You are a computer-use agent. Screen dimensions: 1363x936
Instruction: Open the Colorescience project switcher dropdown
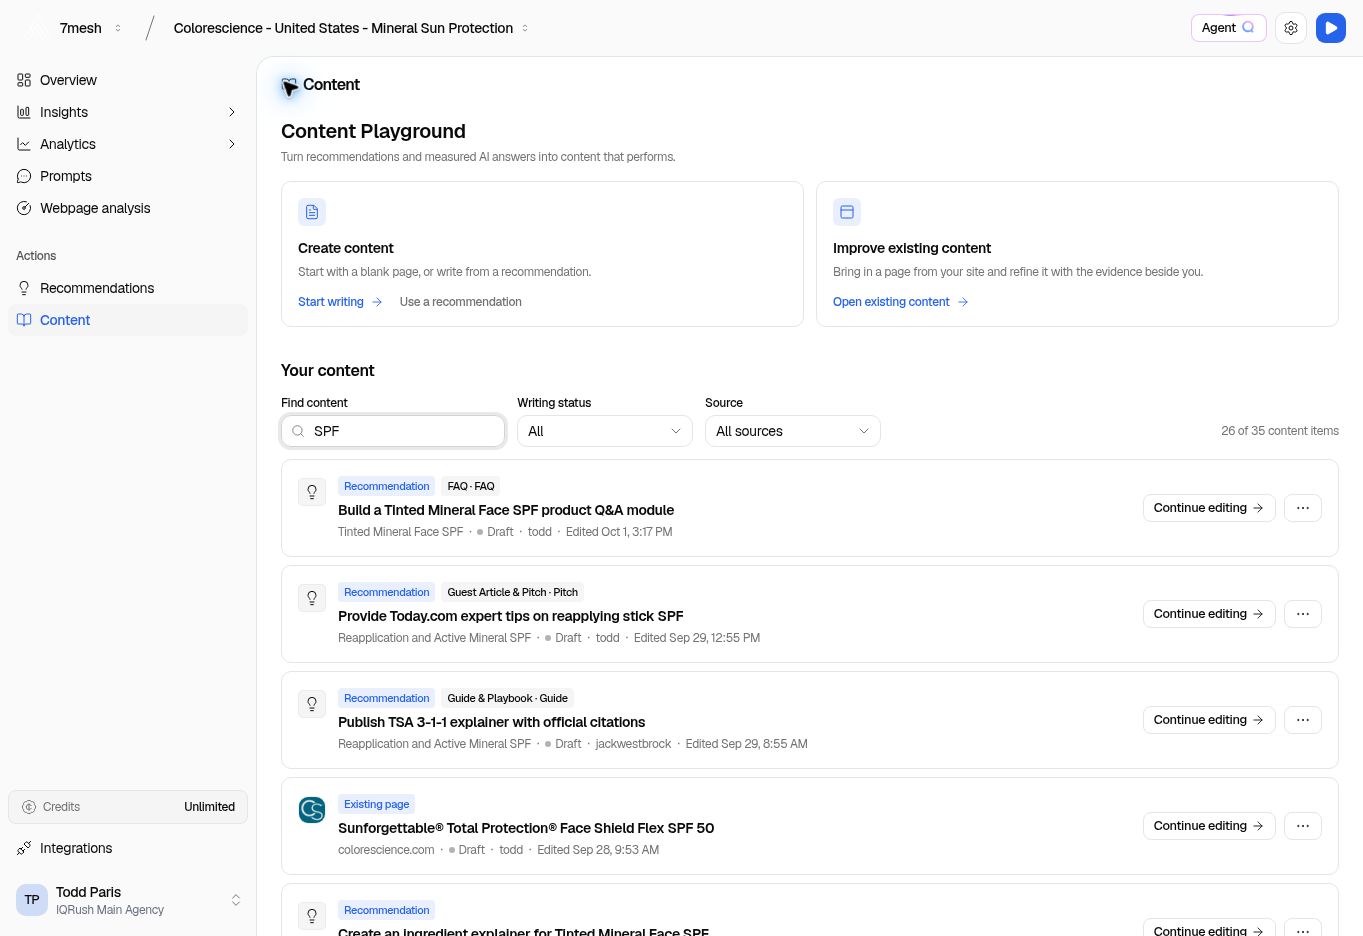pos(351,28)
